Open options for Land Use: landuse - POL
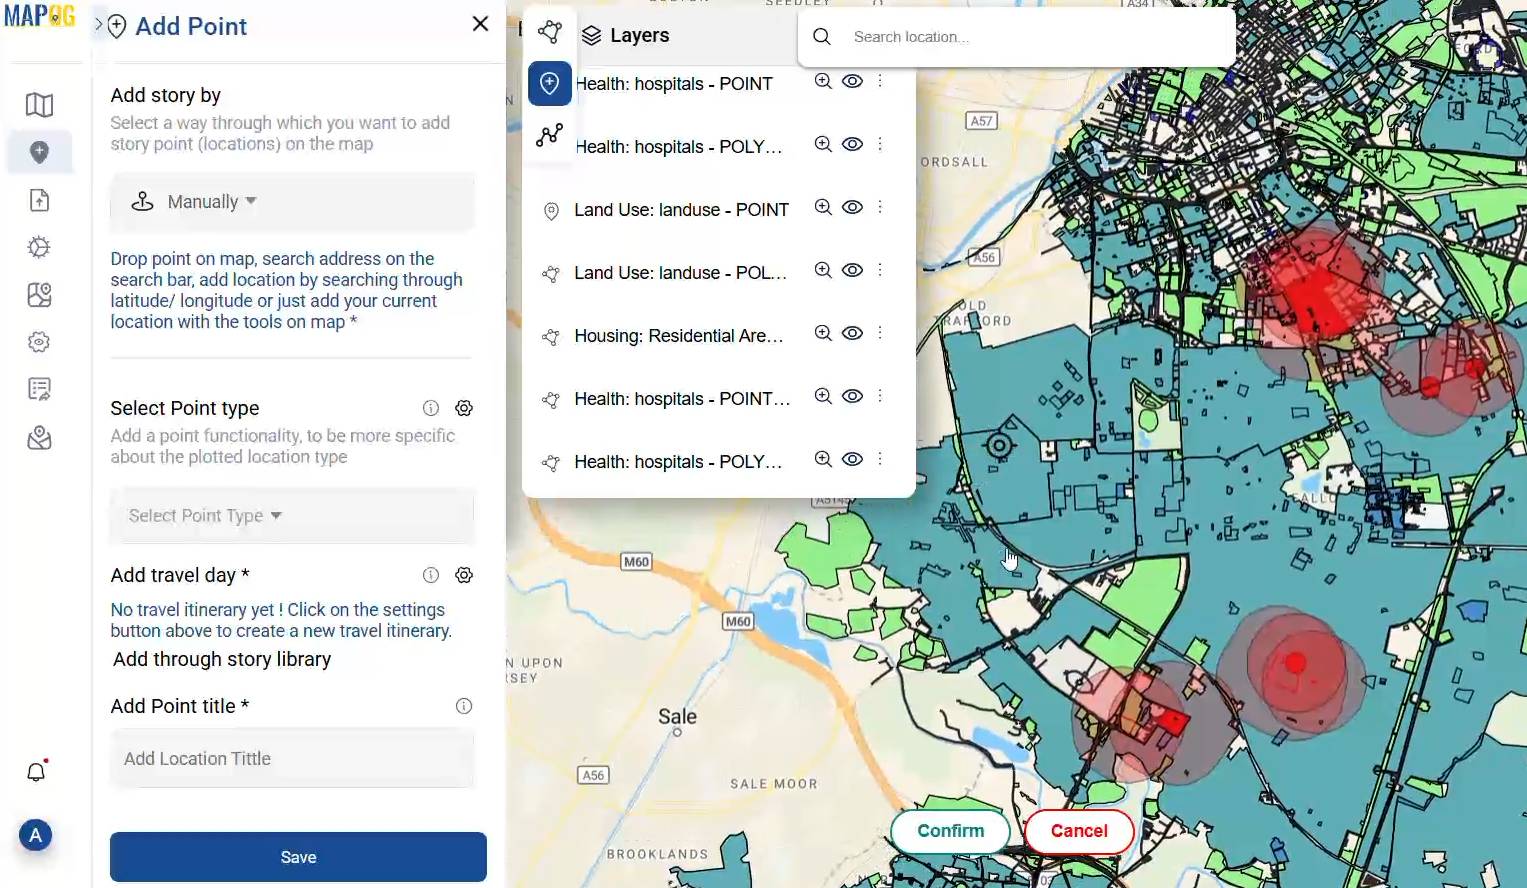The height and width of the screenshot is (888, 1527). point(880,270)
